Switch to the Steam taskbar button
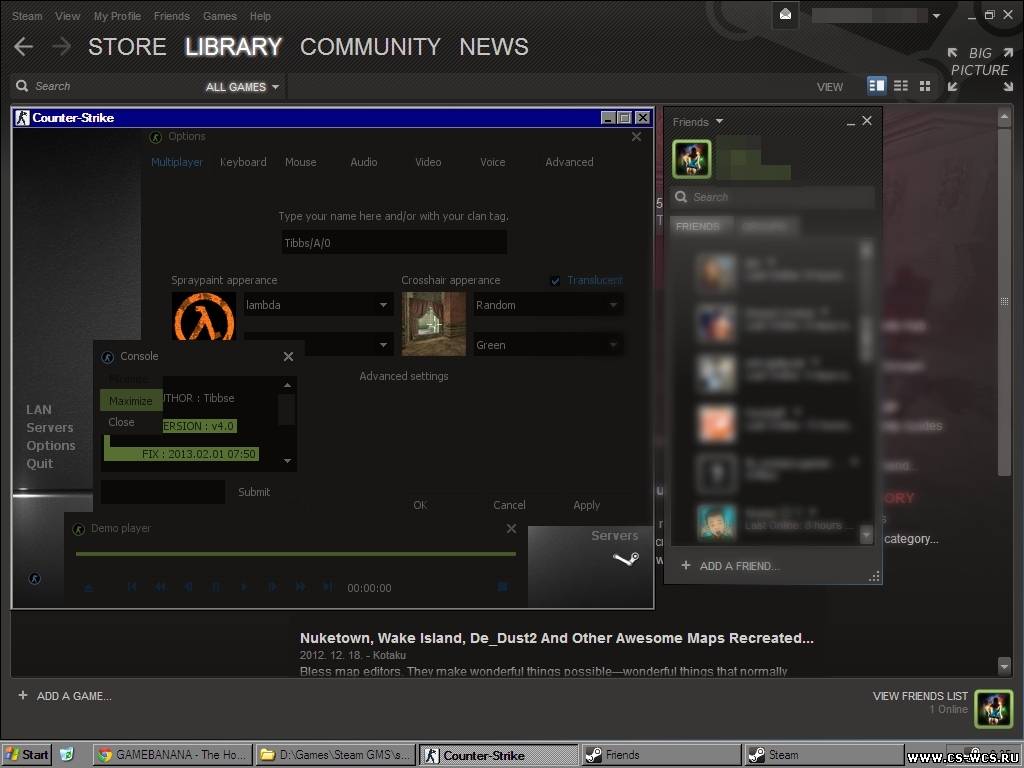 tap(824, 755)
